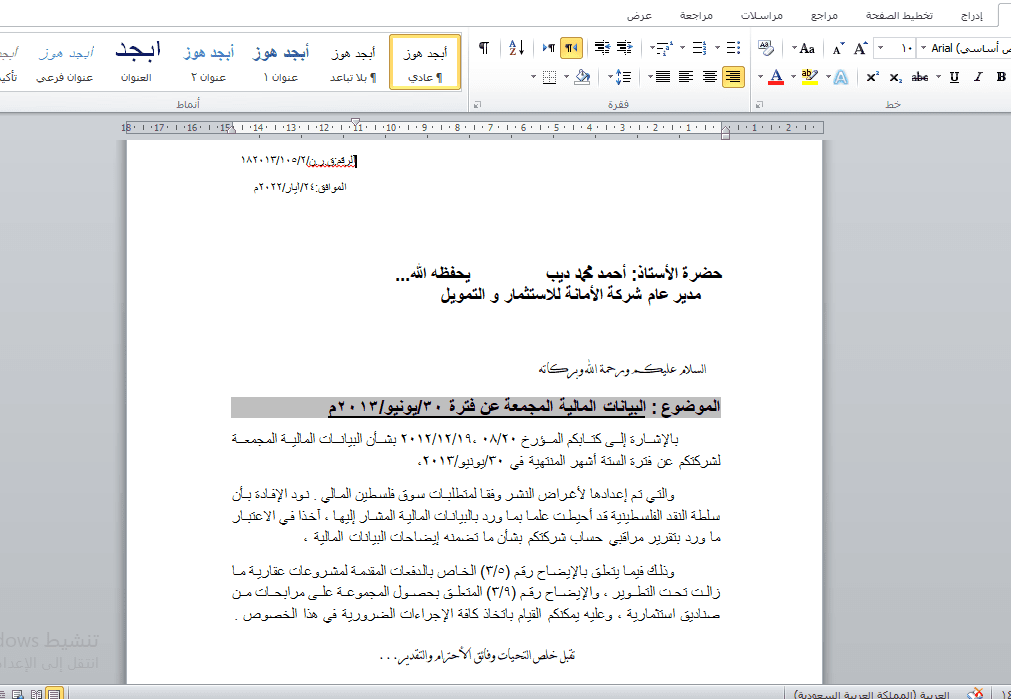1011x699 pixels.
Task: Center the paragraph text
Action: pyautogui.click(x=710, y=77)
